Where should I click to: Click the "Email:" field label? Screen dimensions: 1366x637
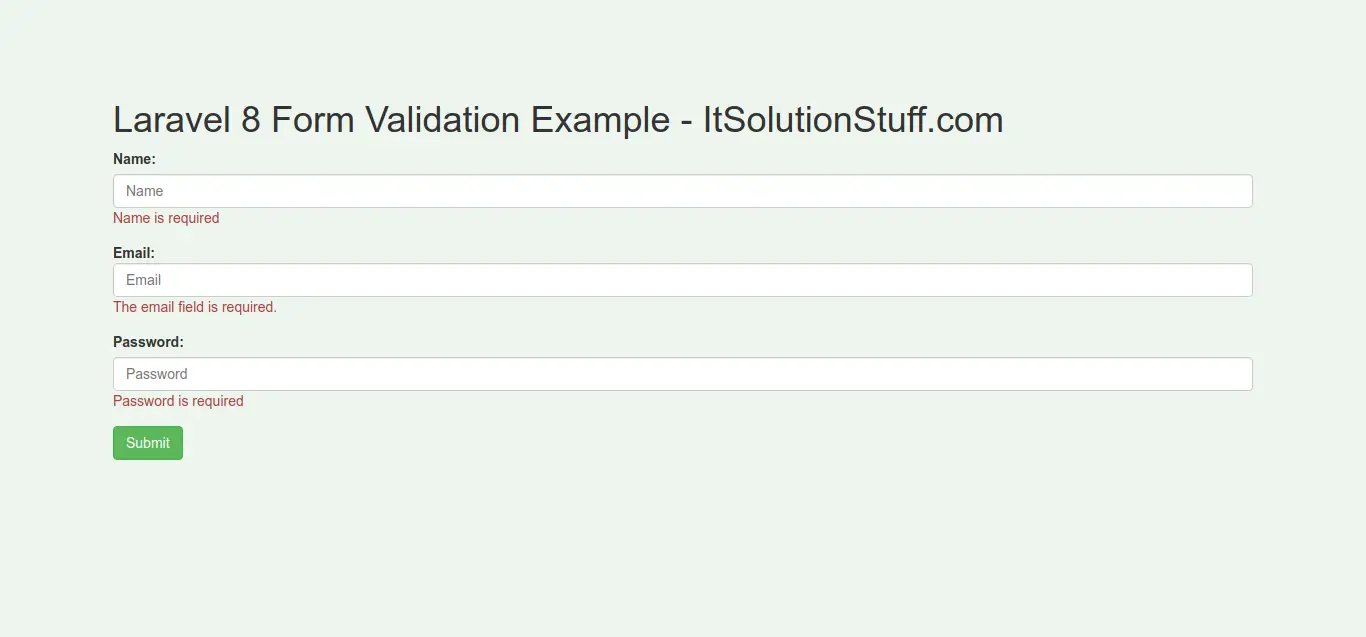pos(134,253)
